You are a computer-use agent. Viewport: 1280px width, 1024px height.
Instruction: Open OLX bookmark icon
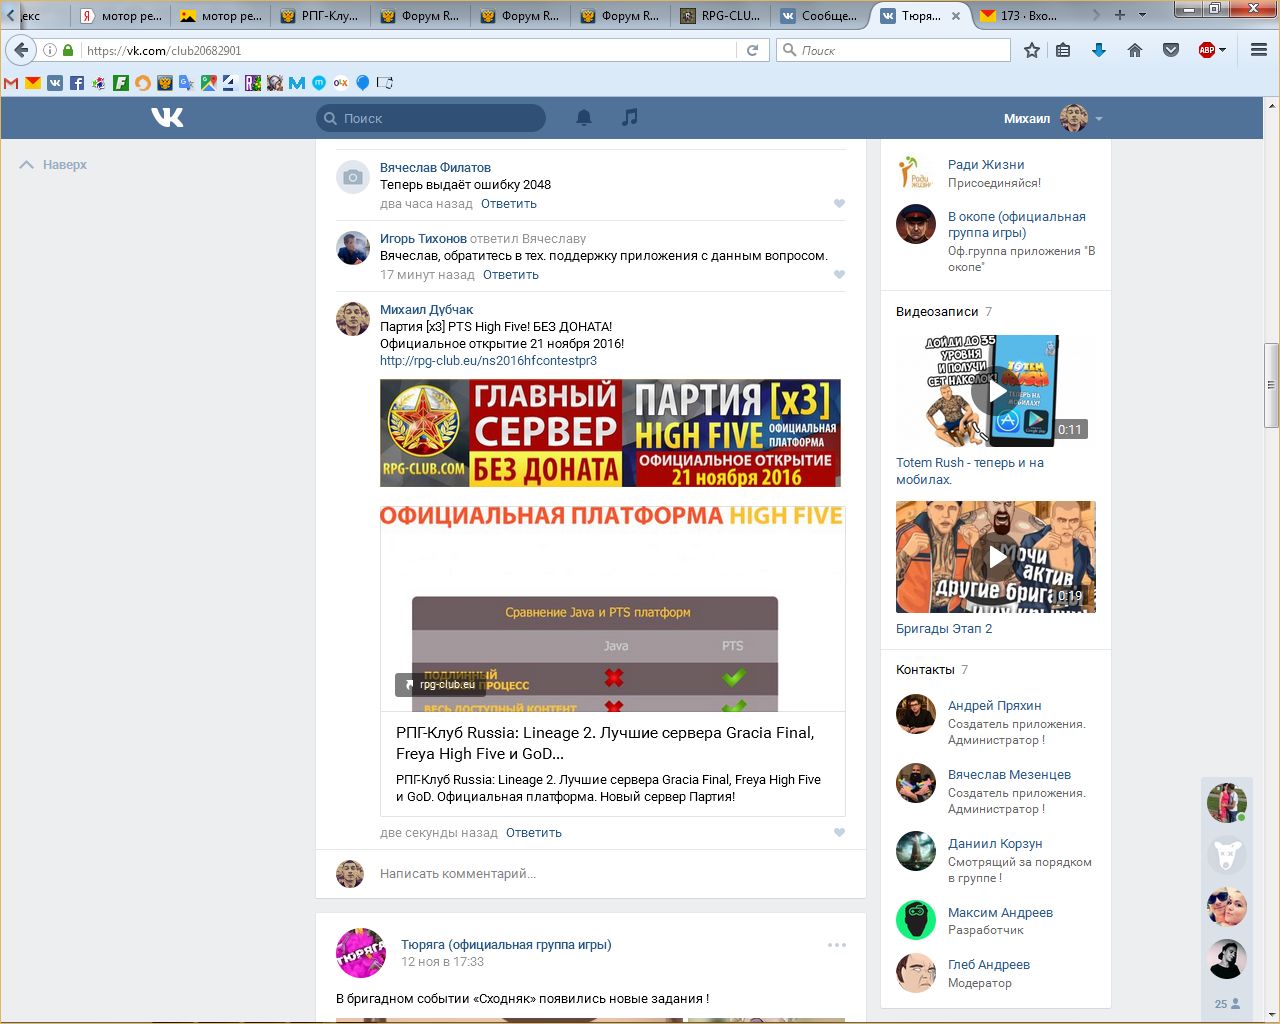pos(341,83)
